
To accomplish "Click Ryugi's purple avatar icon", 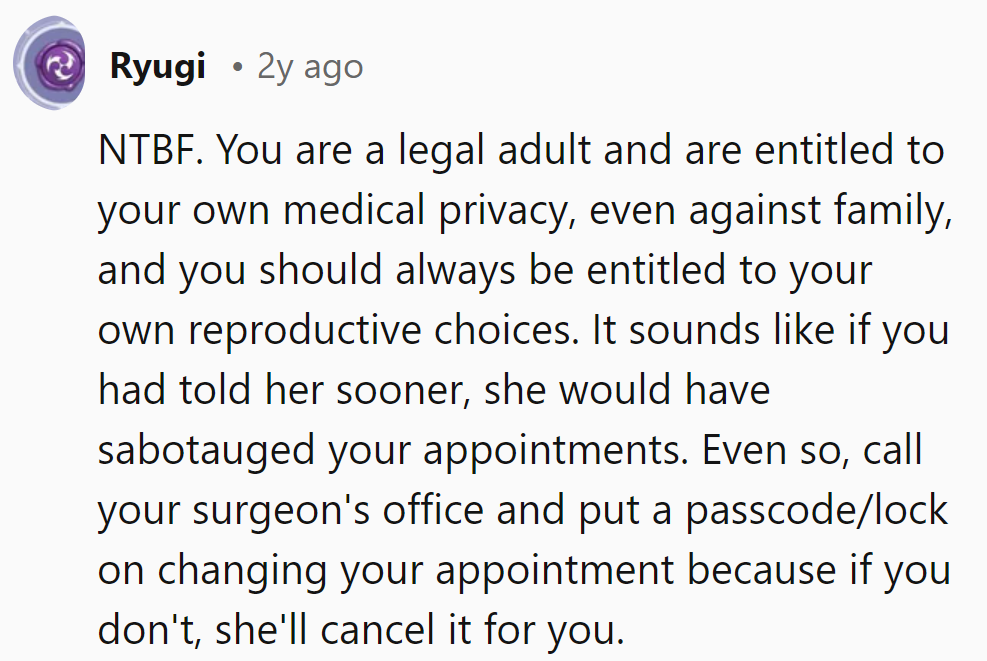I will [x=51, y=67].
